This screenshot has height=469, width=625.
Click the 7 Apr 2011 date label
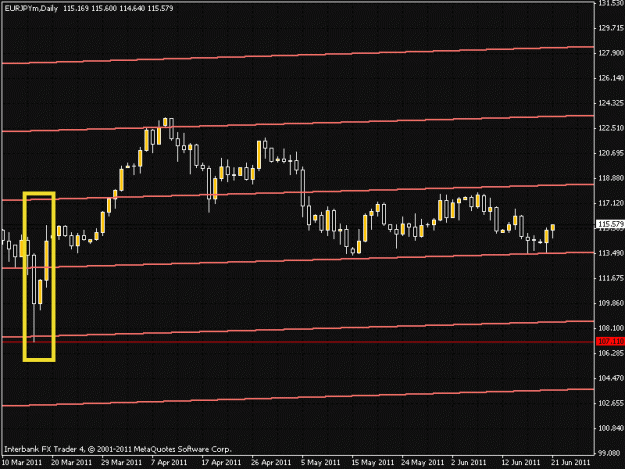[x=169, y=462]
